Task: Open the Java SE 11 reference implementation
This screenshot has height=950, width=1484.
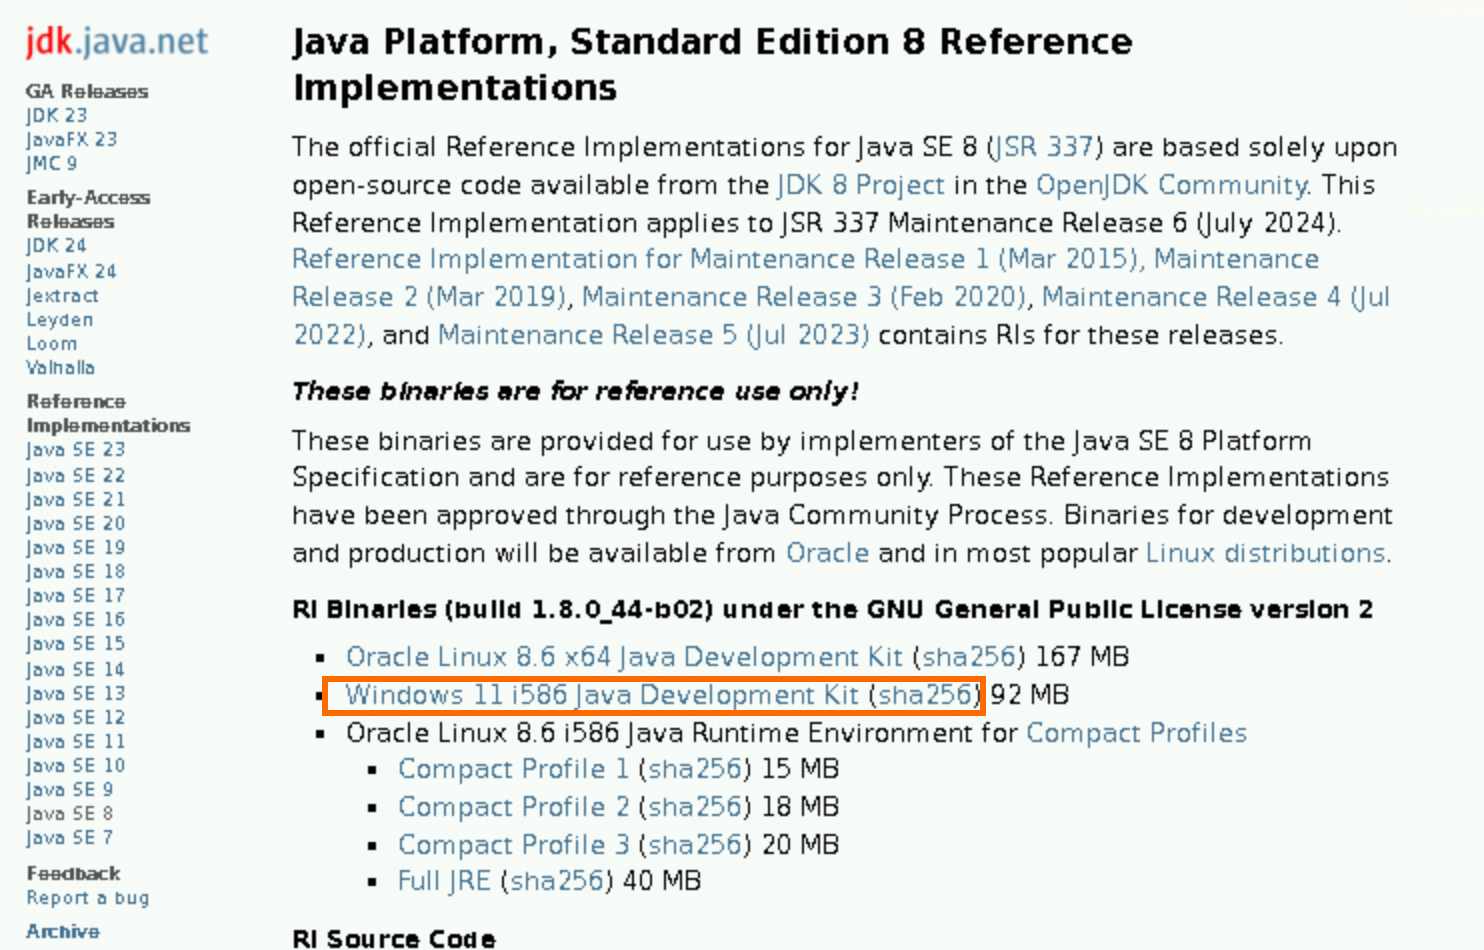Action: (x=75, y=741)
